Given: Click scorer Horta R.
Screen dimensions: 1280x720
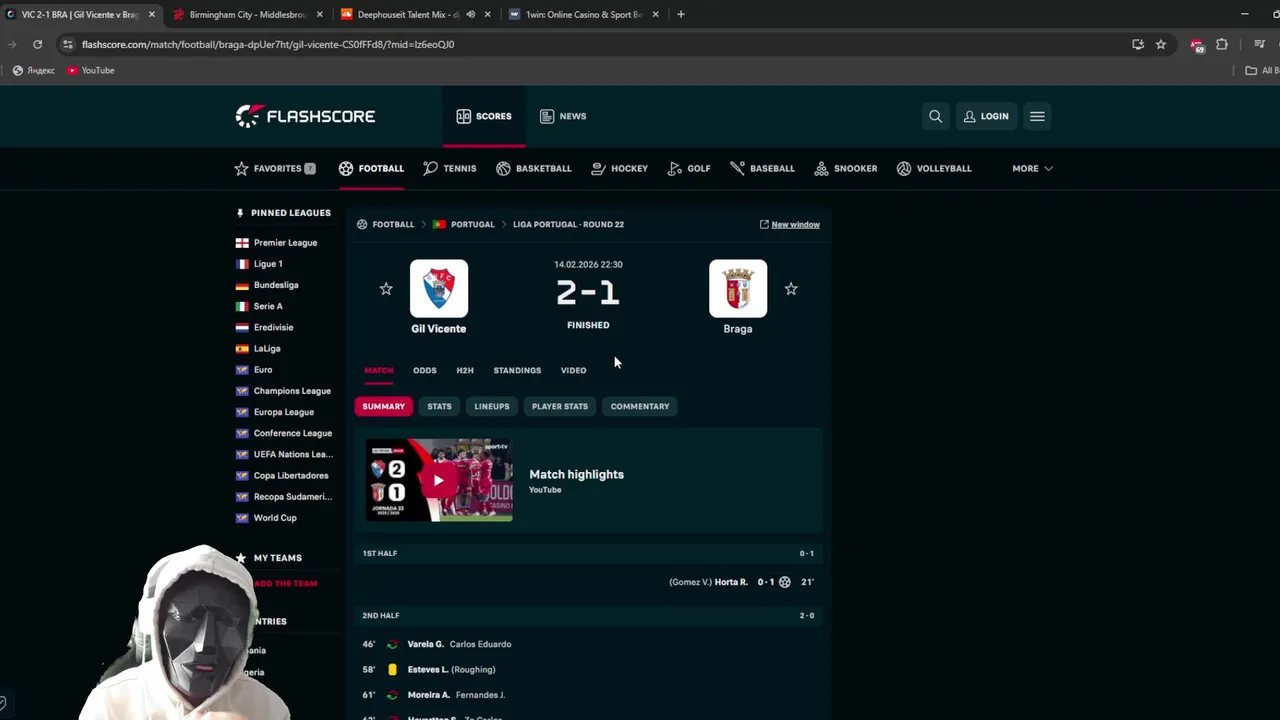Looking at the screenshot, I should (x=731, y=582).
